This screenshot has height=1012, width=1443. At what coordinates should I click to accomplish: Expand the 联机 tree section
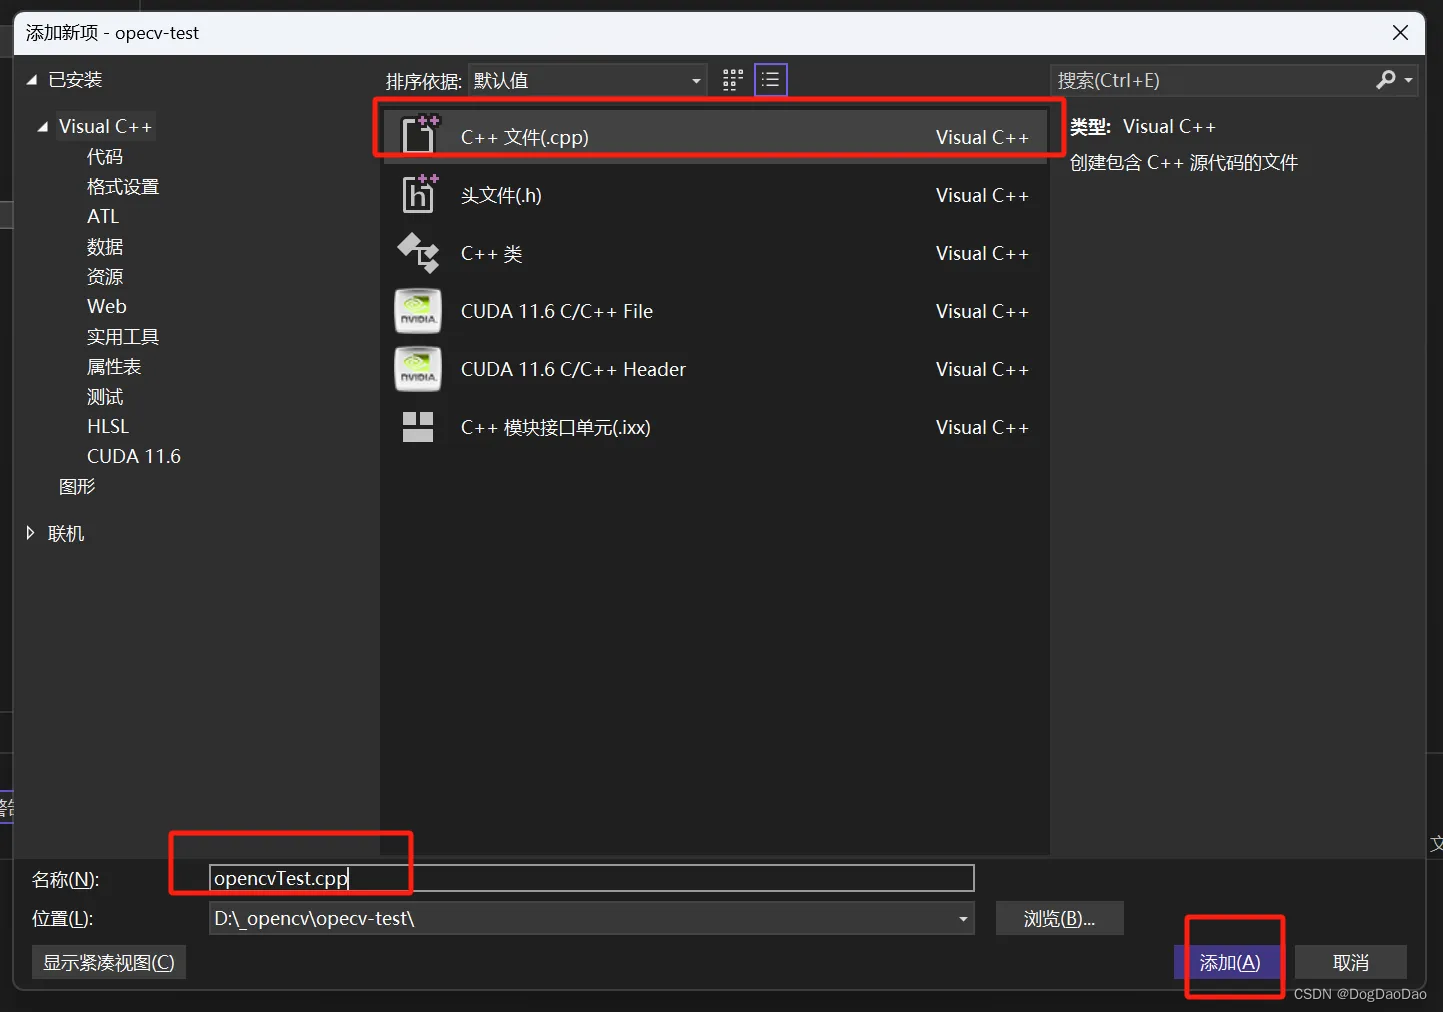click(x=31, y=533)
